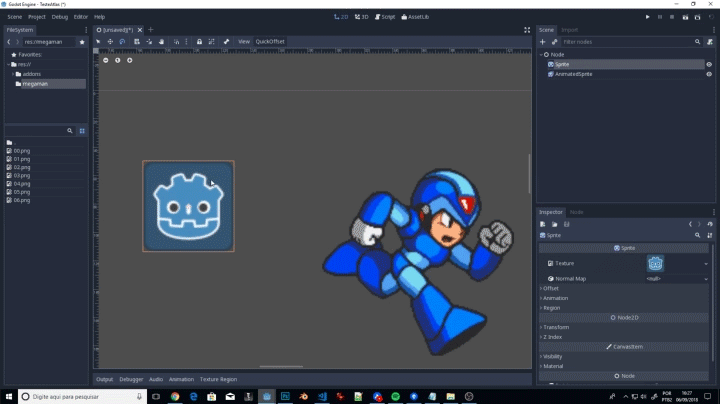
Task: Expand the Offset section
Action: tap(550, 288)
